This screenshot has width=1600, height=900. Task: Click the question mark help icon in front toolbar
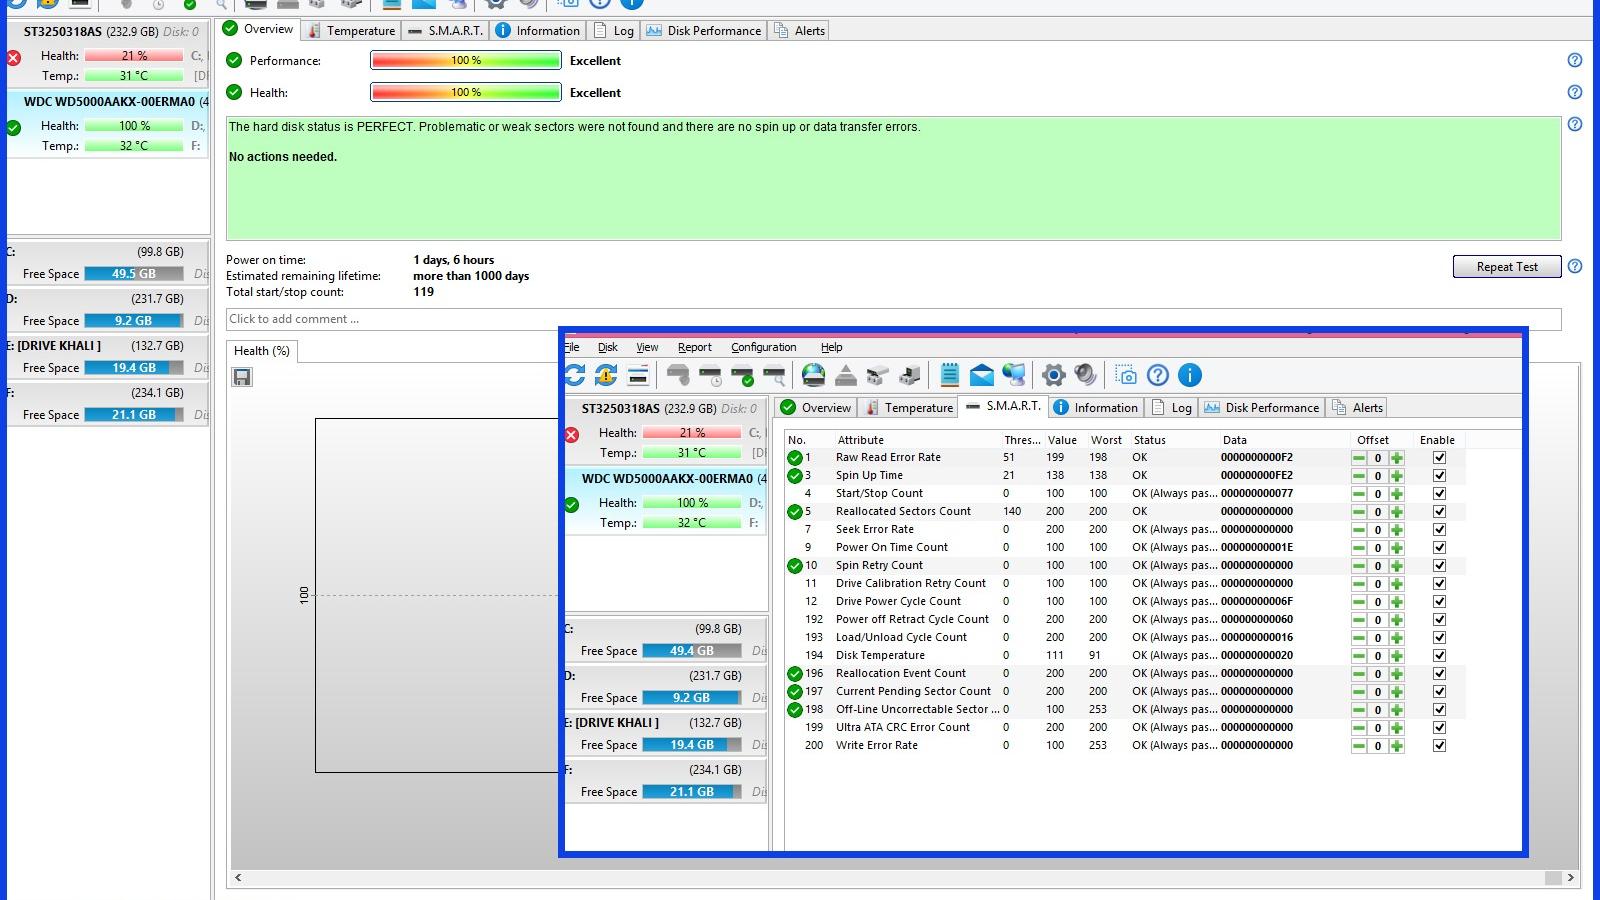pyautogui.click(x=1158, y=375)
